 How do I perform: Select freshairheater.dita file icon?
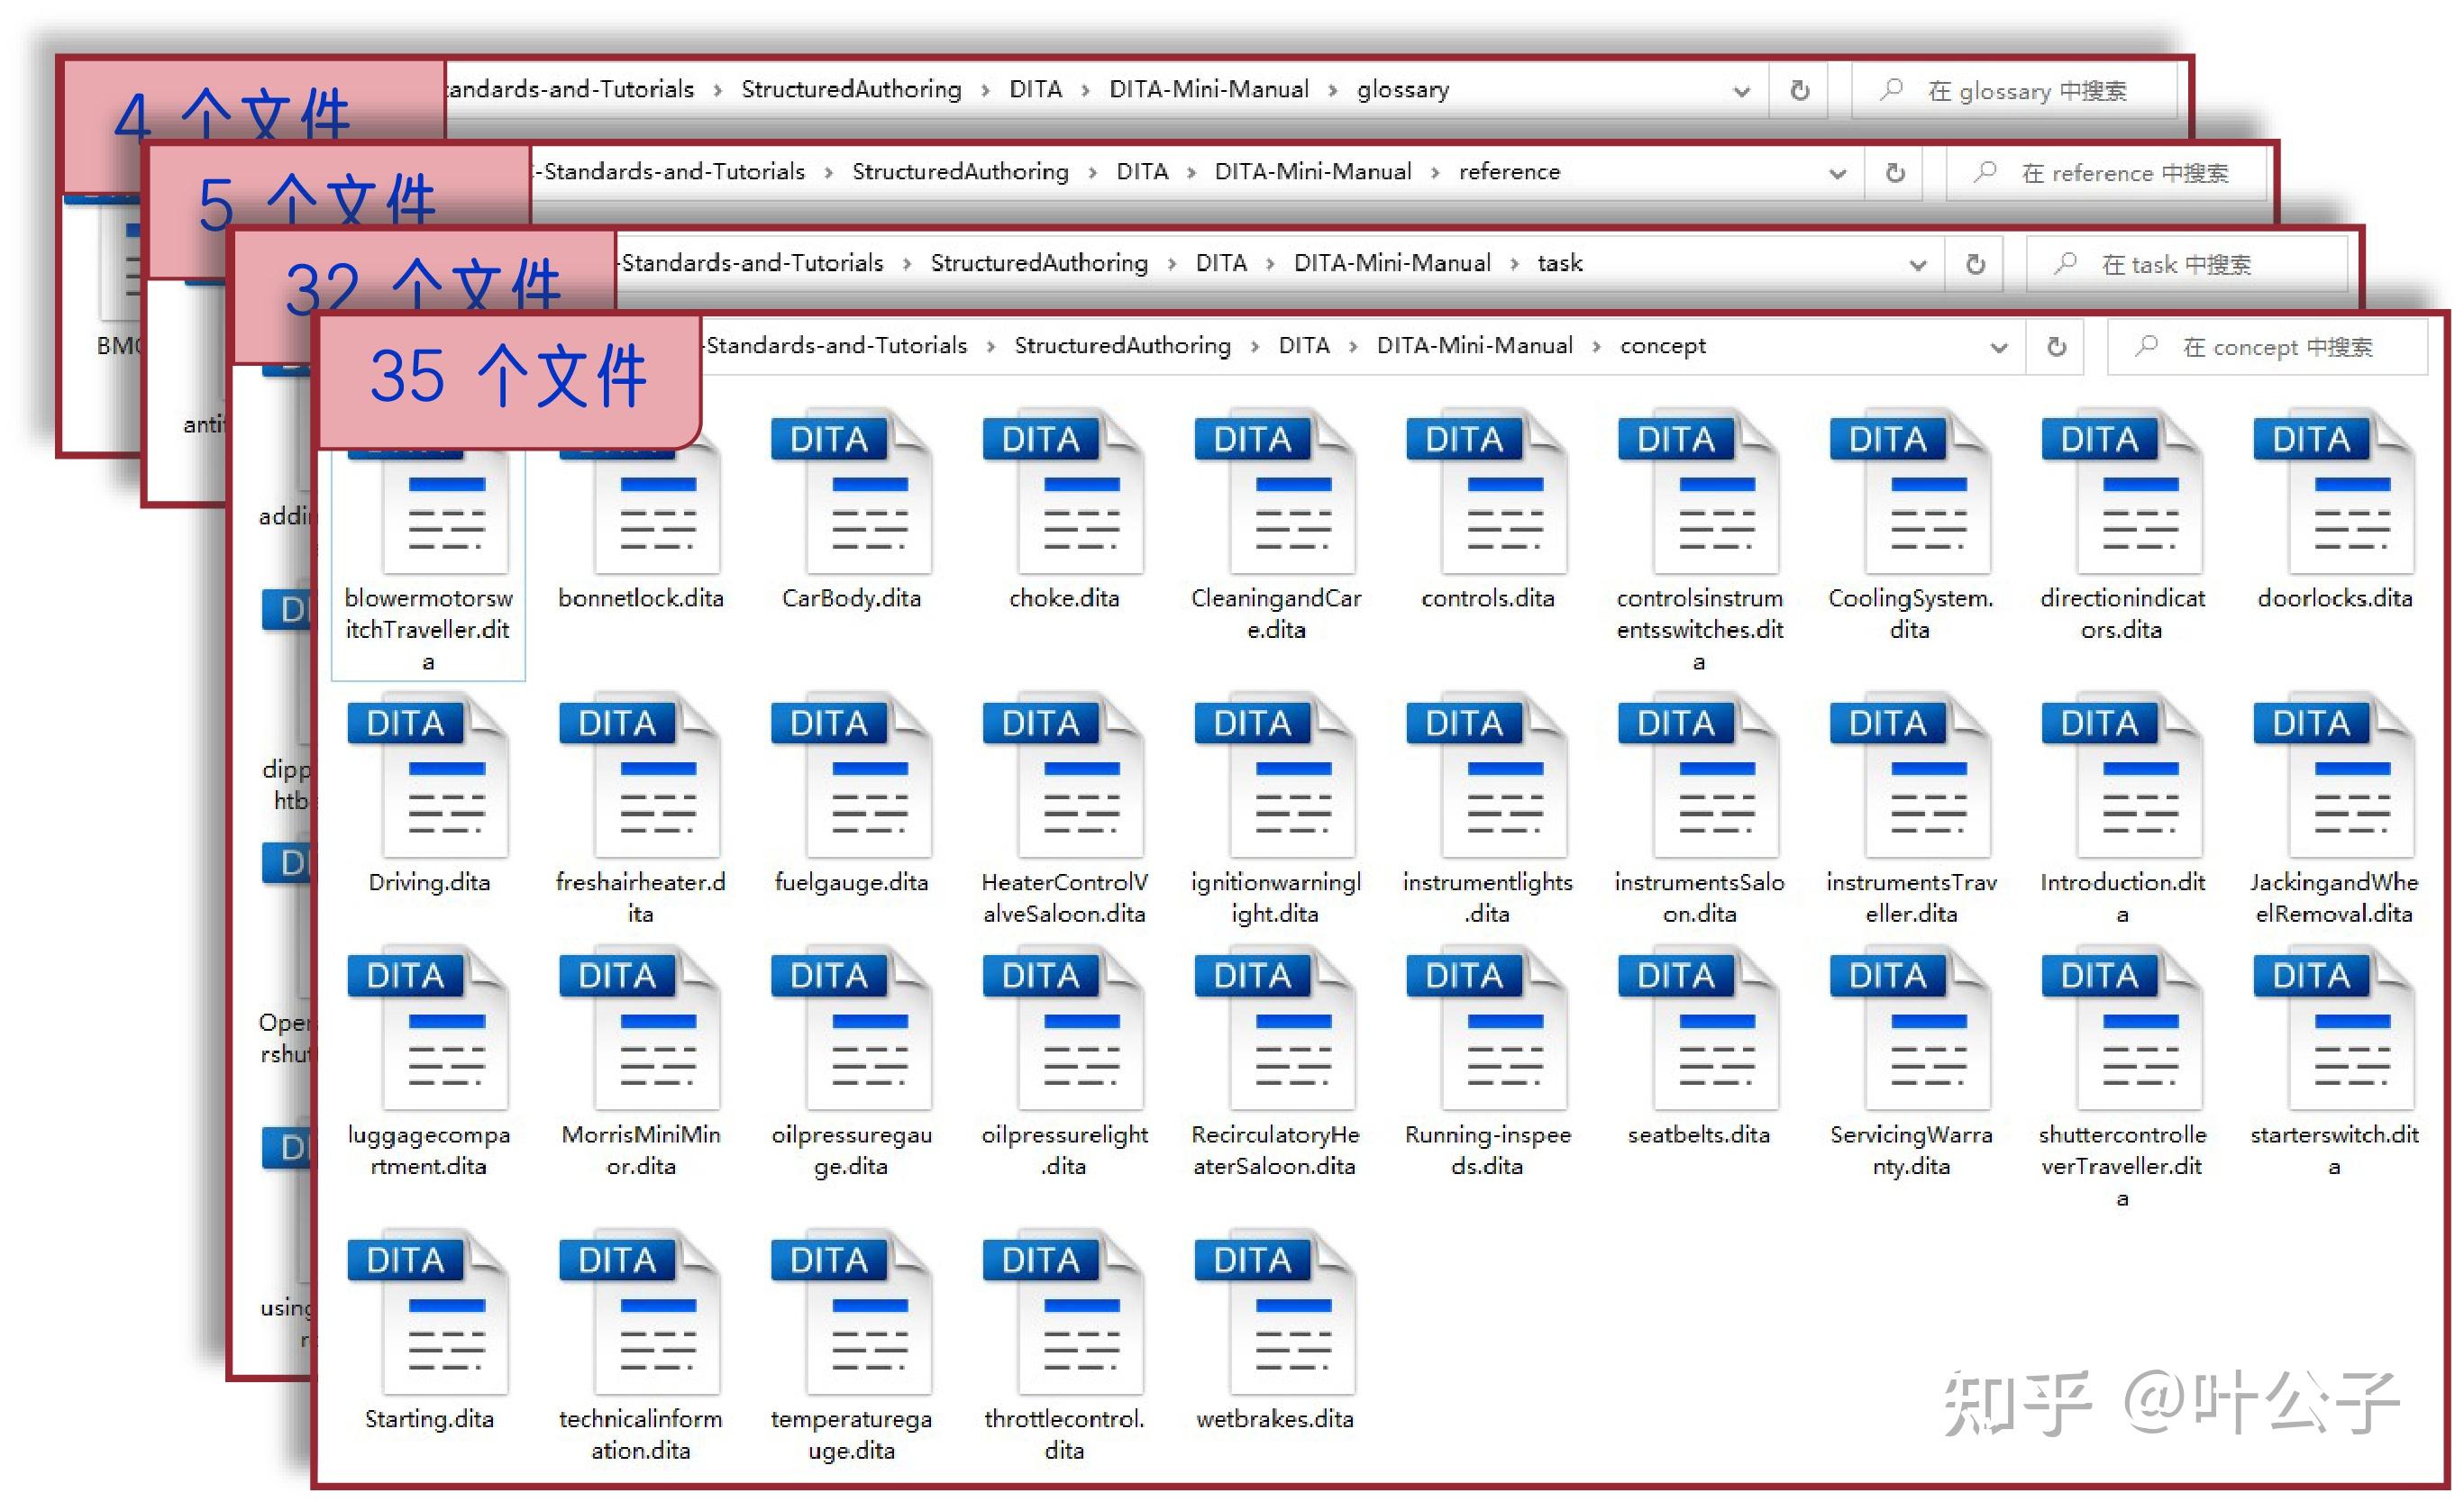[x=640, y=775]
